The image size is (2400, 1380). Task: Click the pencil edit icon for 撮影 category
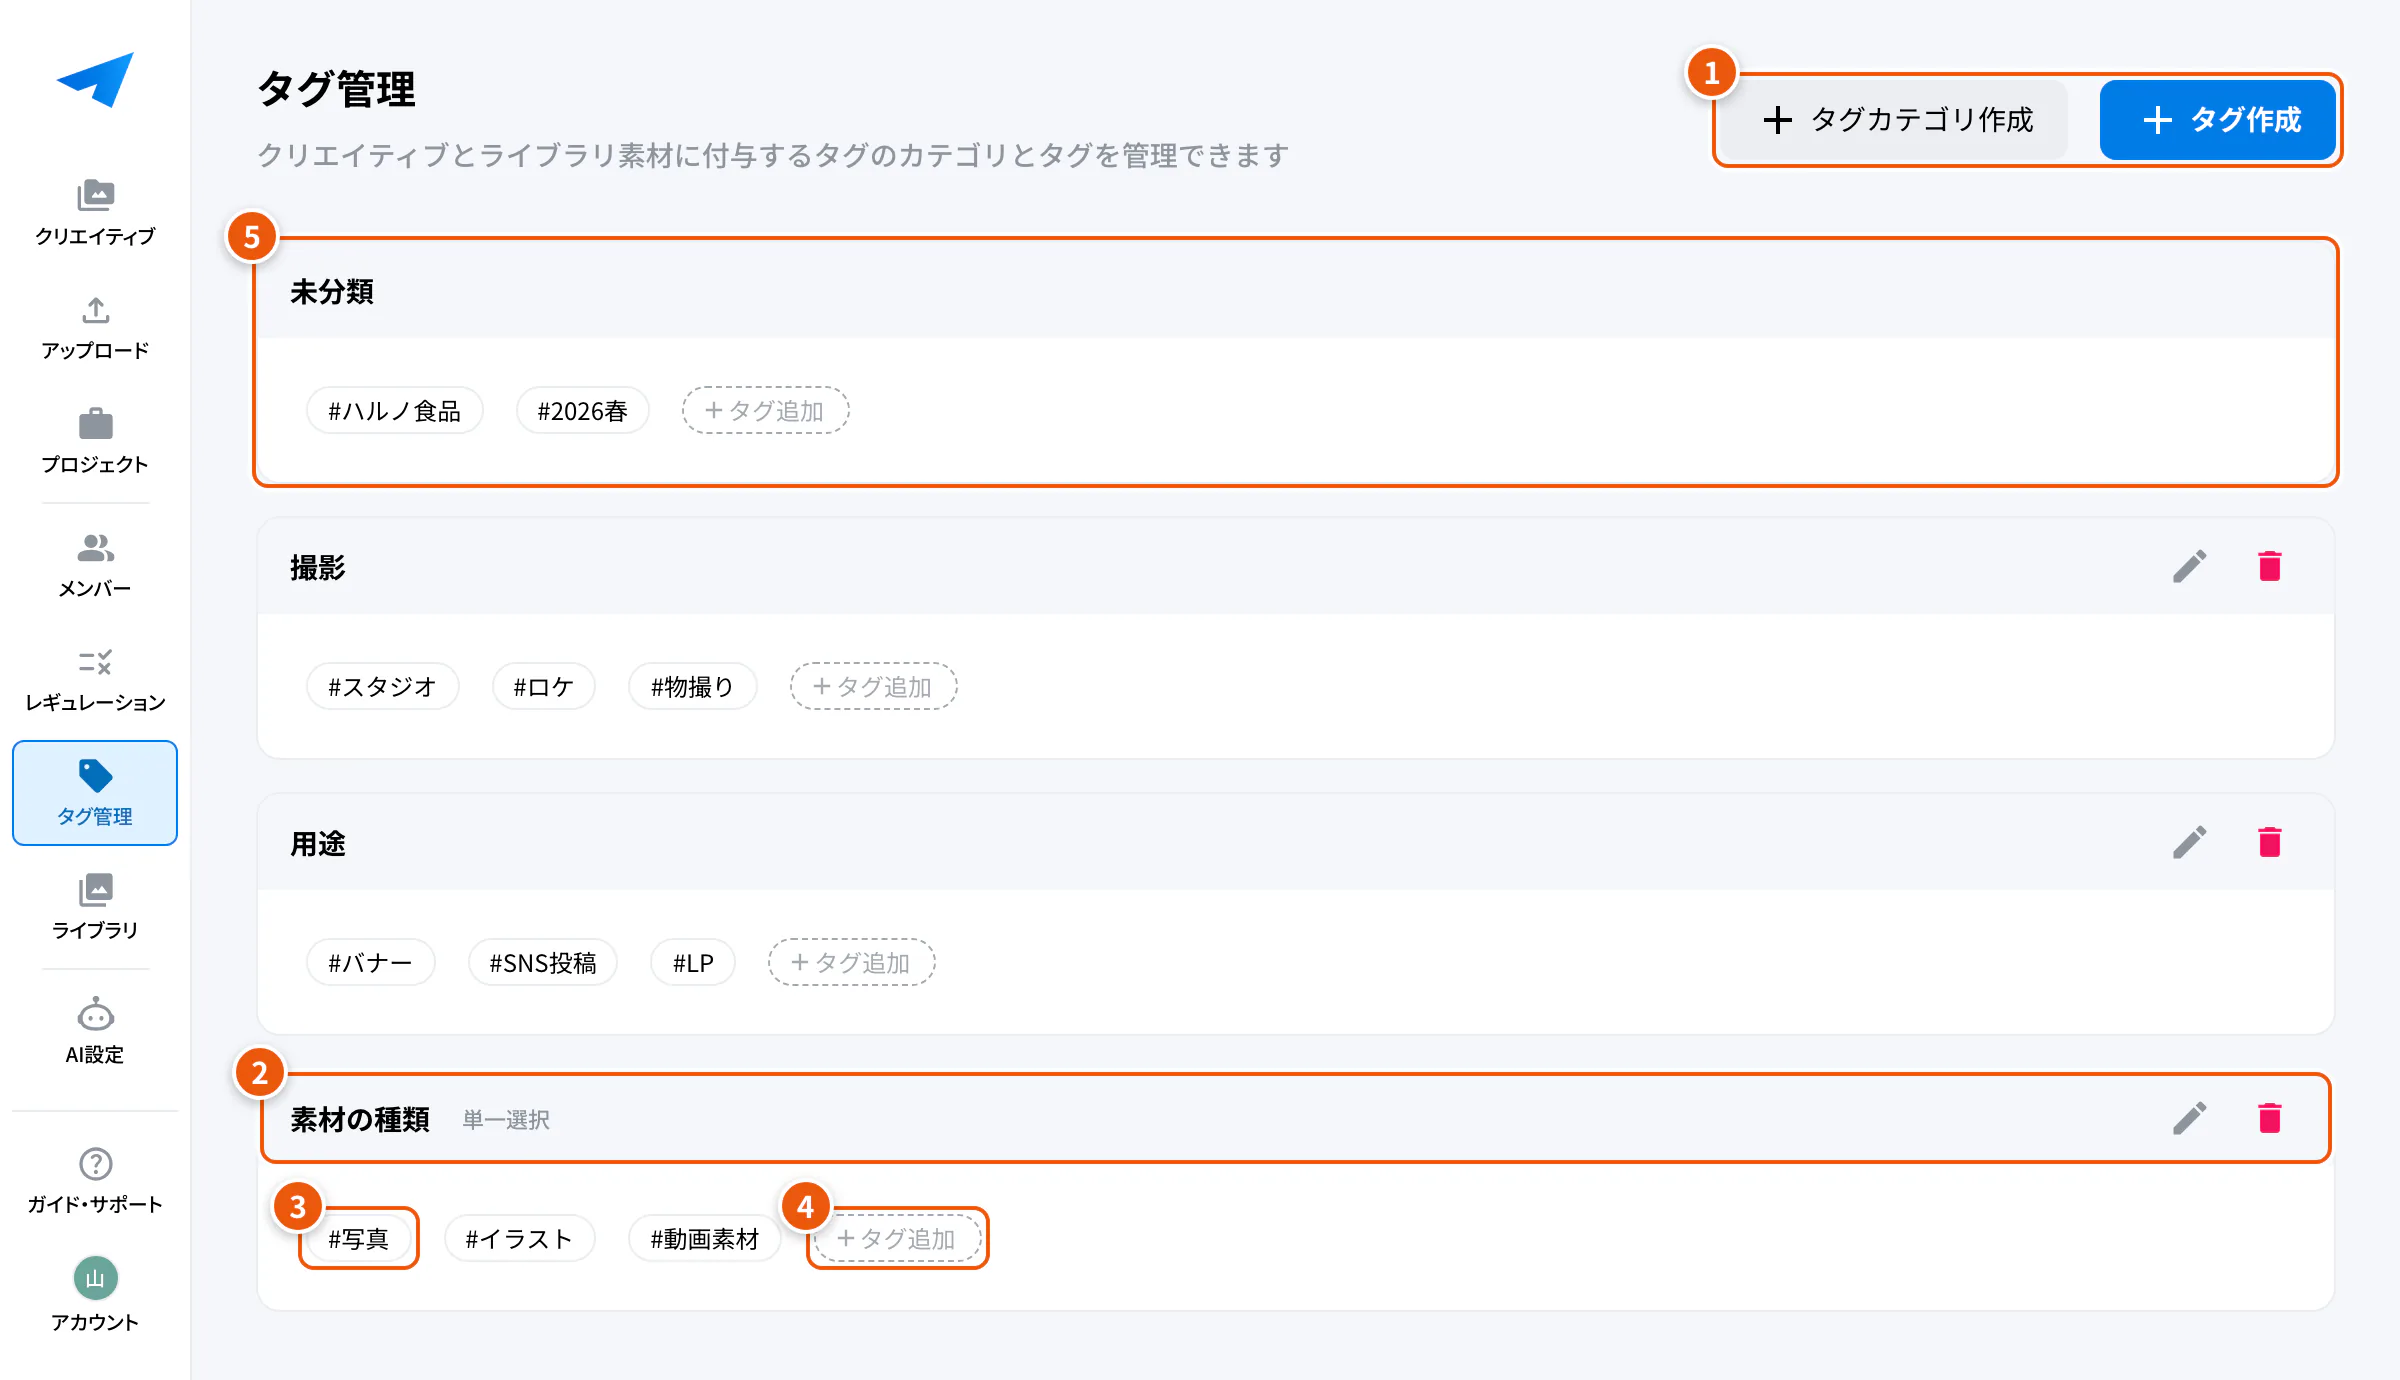(x=2189, y=567)
